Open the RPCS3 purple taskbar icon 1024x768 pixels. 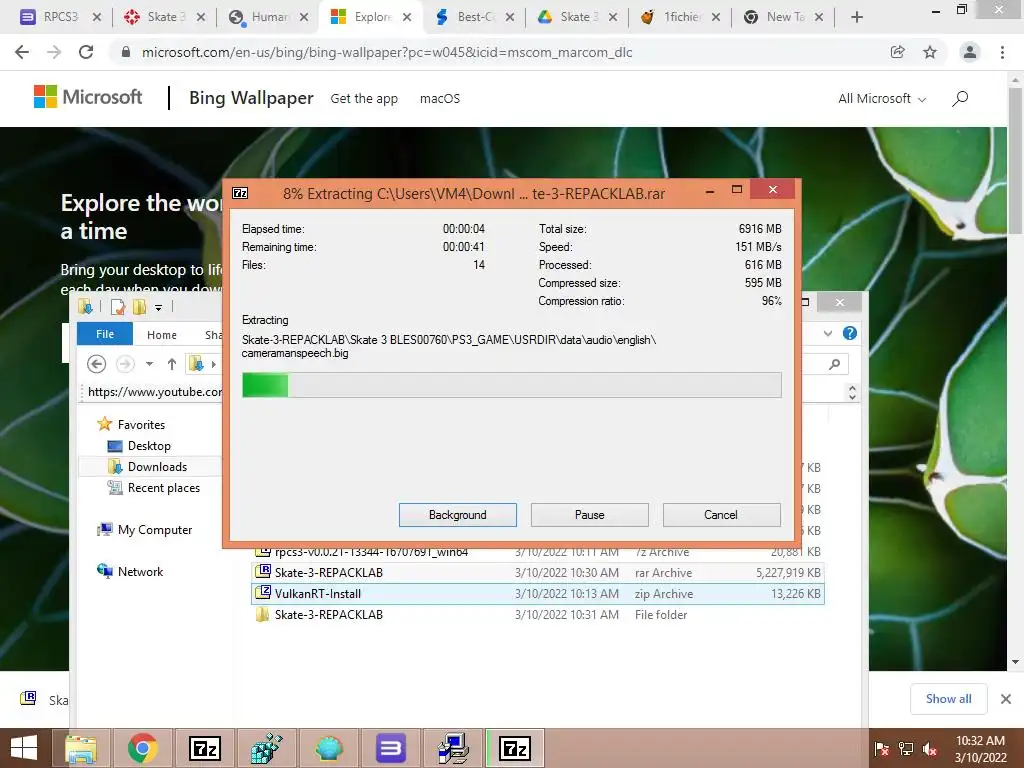pos(391,748)
